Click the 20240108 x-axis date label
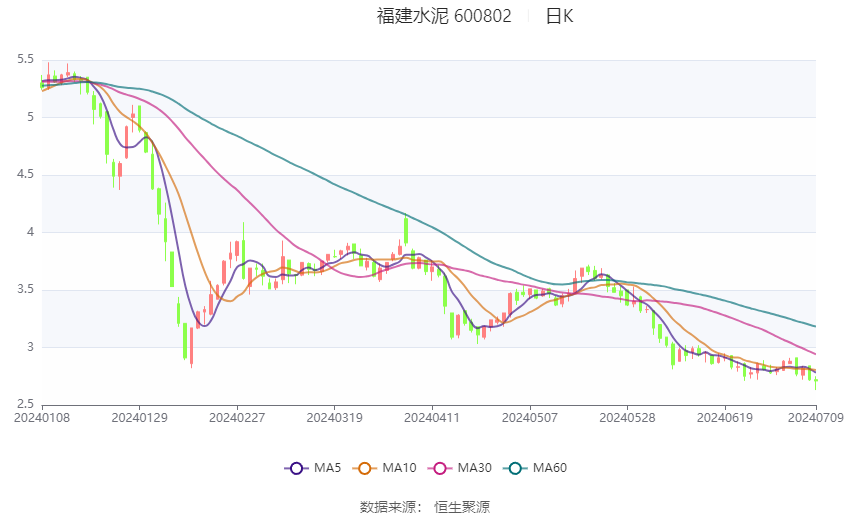Viewport: 850px width, 517px height. pyautogui.click(x=42, y=418)
